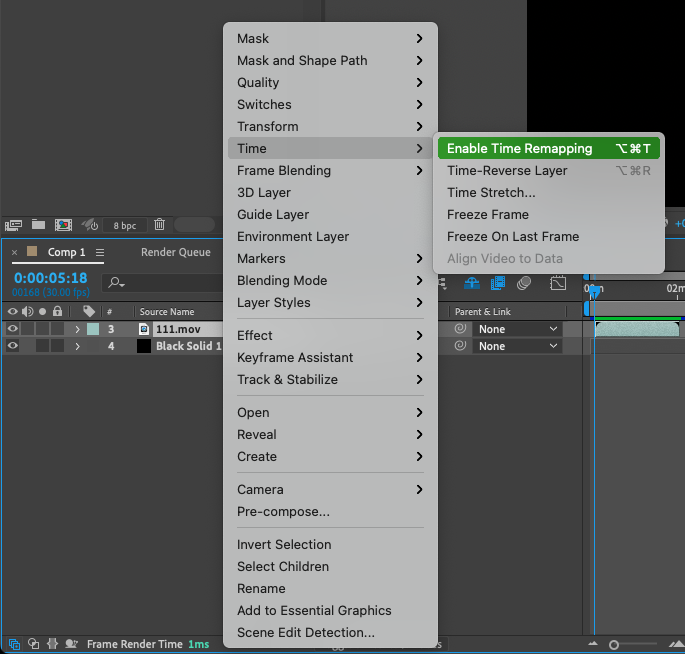This screenshot has width=685, height=654.
Task: Choose Freeze Frame from Time submenu
Action: coord(488,214)
